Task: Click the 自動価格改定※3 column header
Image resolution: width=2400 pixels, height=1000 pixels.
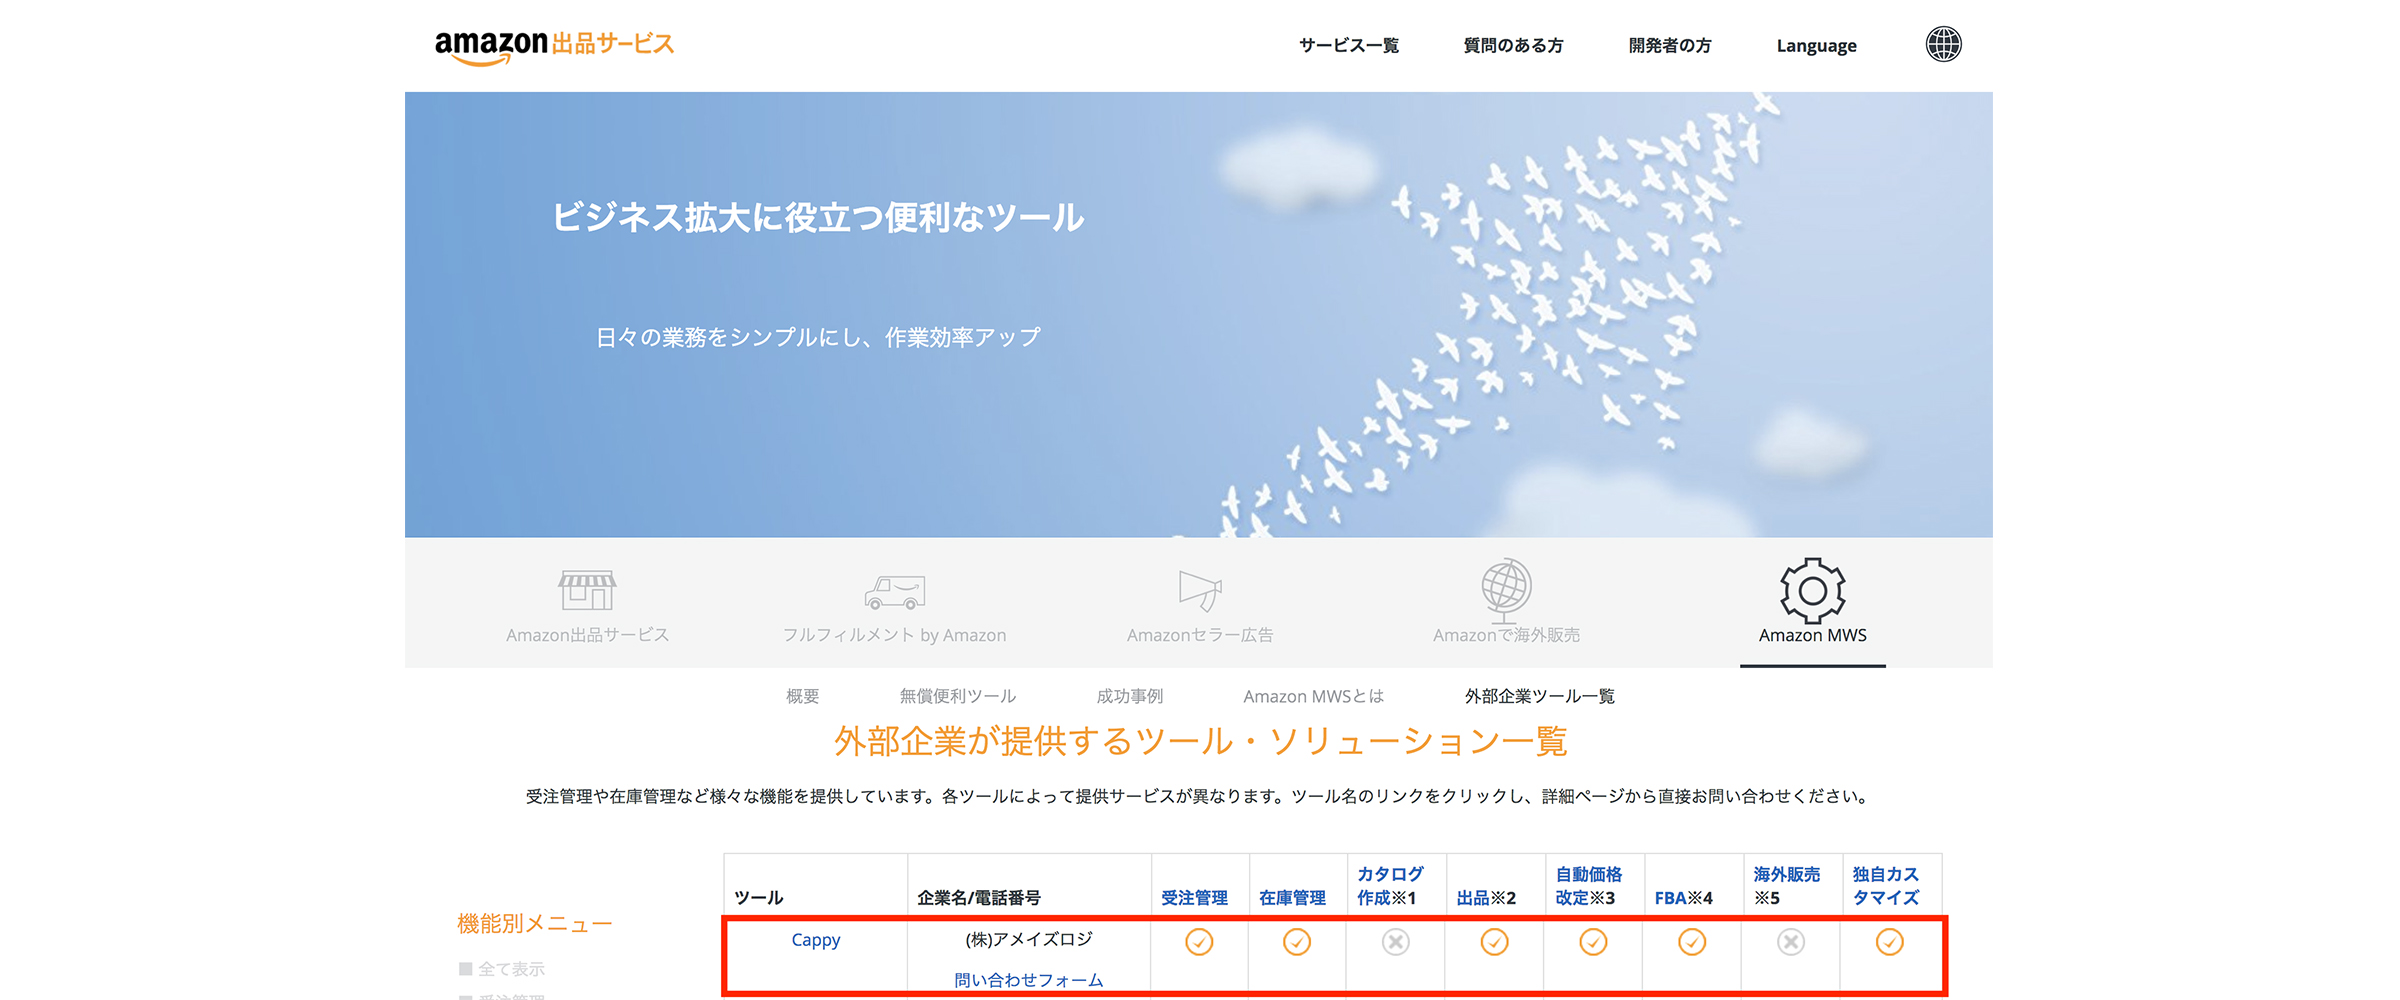Action: pyautogui.click(x=1589, y=886)
